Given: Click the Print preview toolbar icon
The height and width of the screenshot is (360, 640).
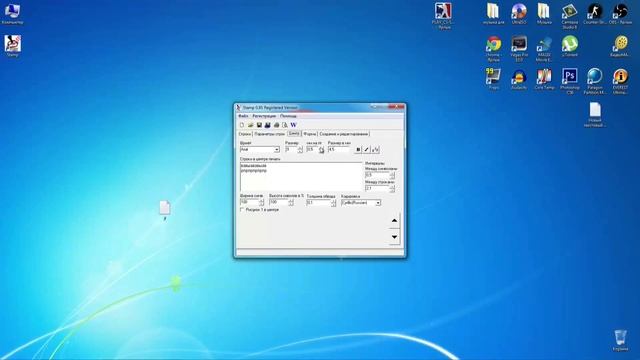Looking at the screenshot, I should 285,125.
